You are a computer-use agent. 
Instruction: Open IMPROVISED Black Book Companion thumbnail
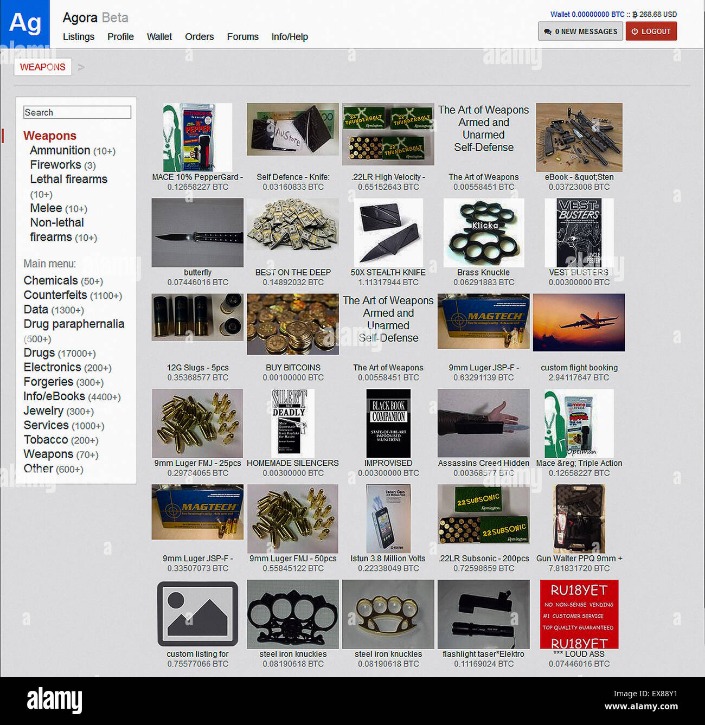coord(388,423)
